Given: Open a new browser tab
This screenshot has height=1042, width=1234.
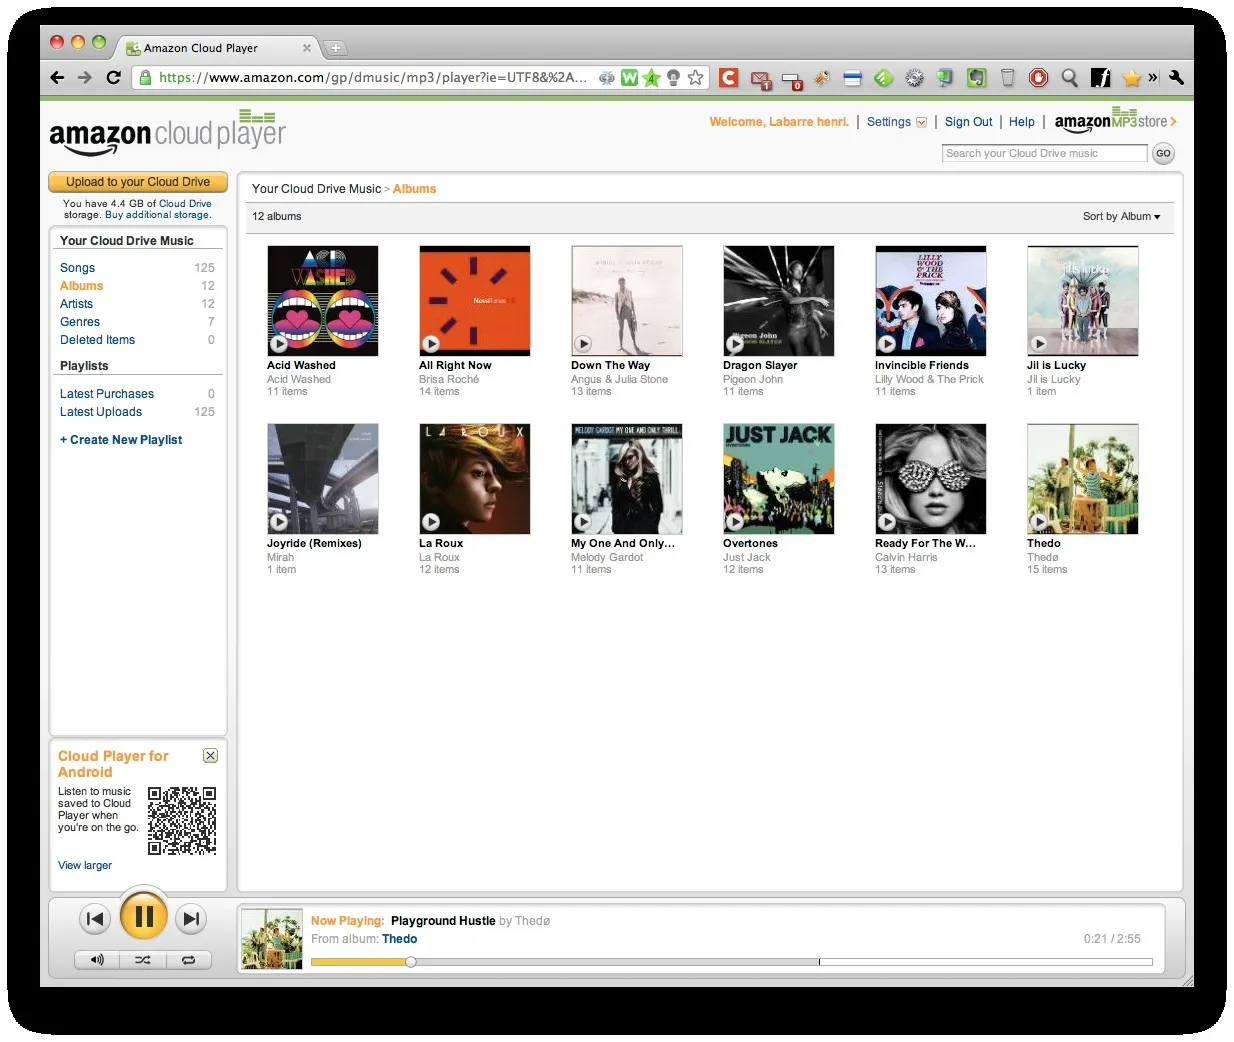Looking at the screenshot, I should pyautogui.click(x=336, y=48).
